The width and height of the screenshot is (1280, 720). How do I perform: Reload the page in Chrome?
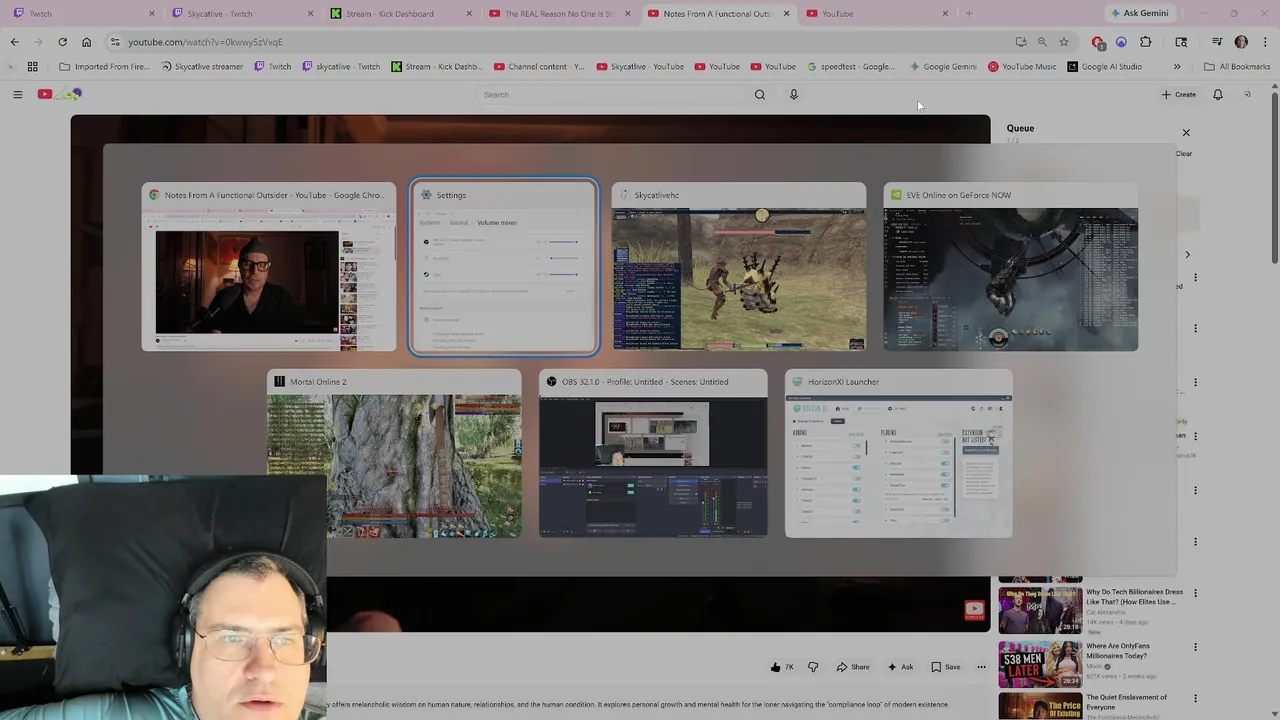tap(62, 42)
